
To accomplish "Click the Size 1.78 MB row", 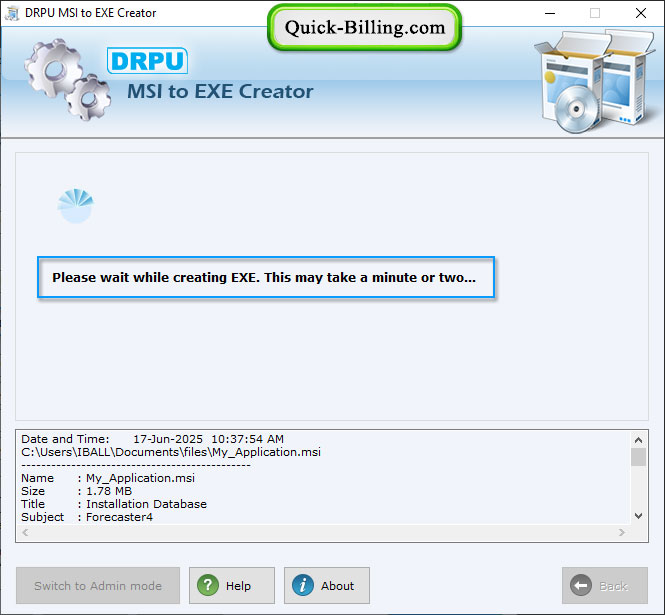I will pyautogui.click(x=77, y=491).
